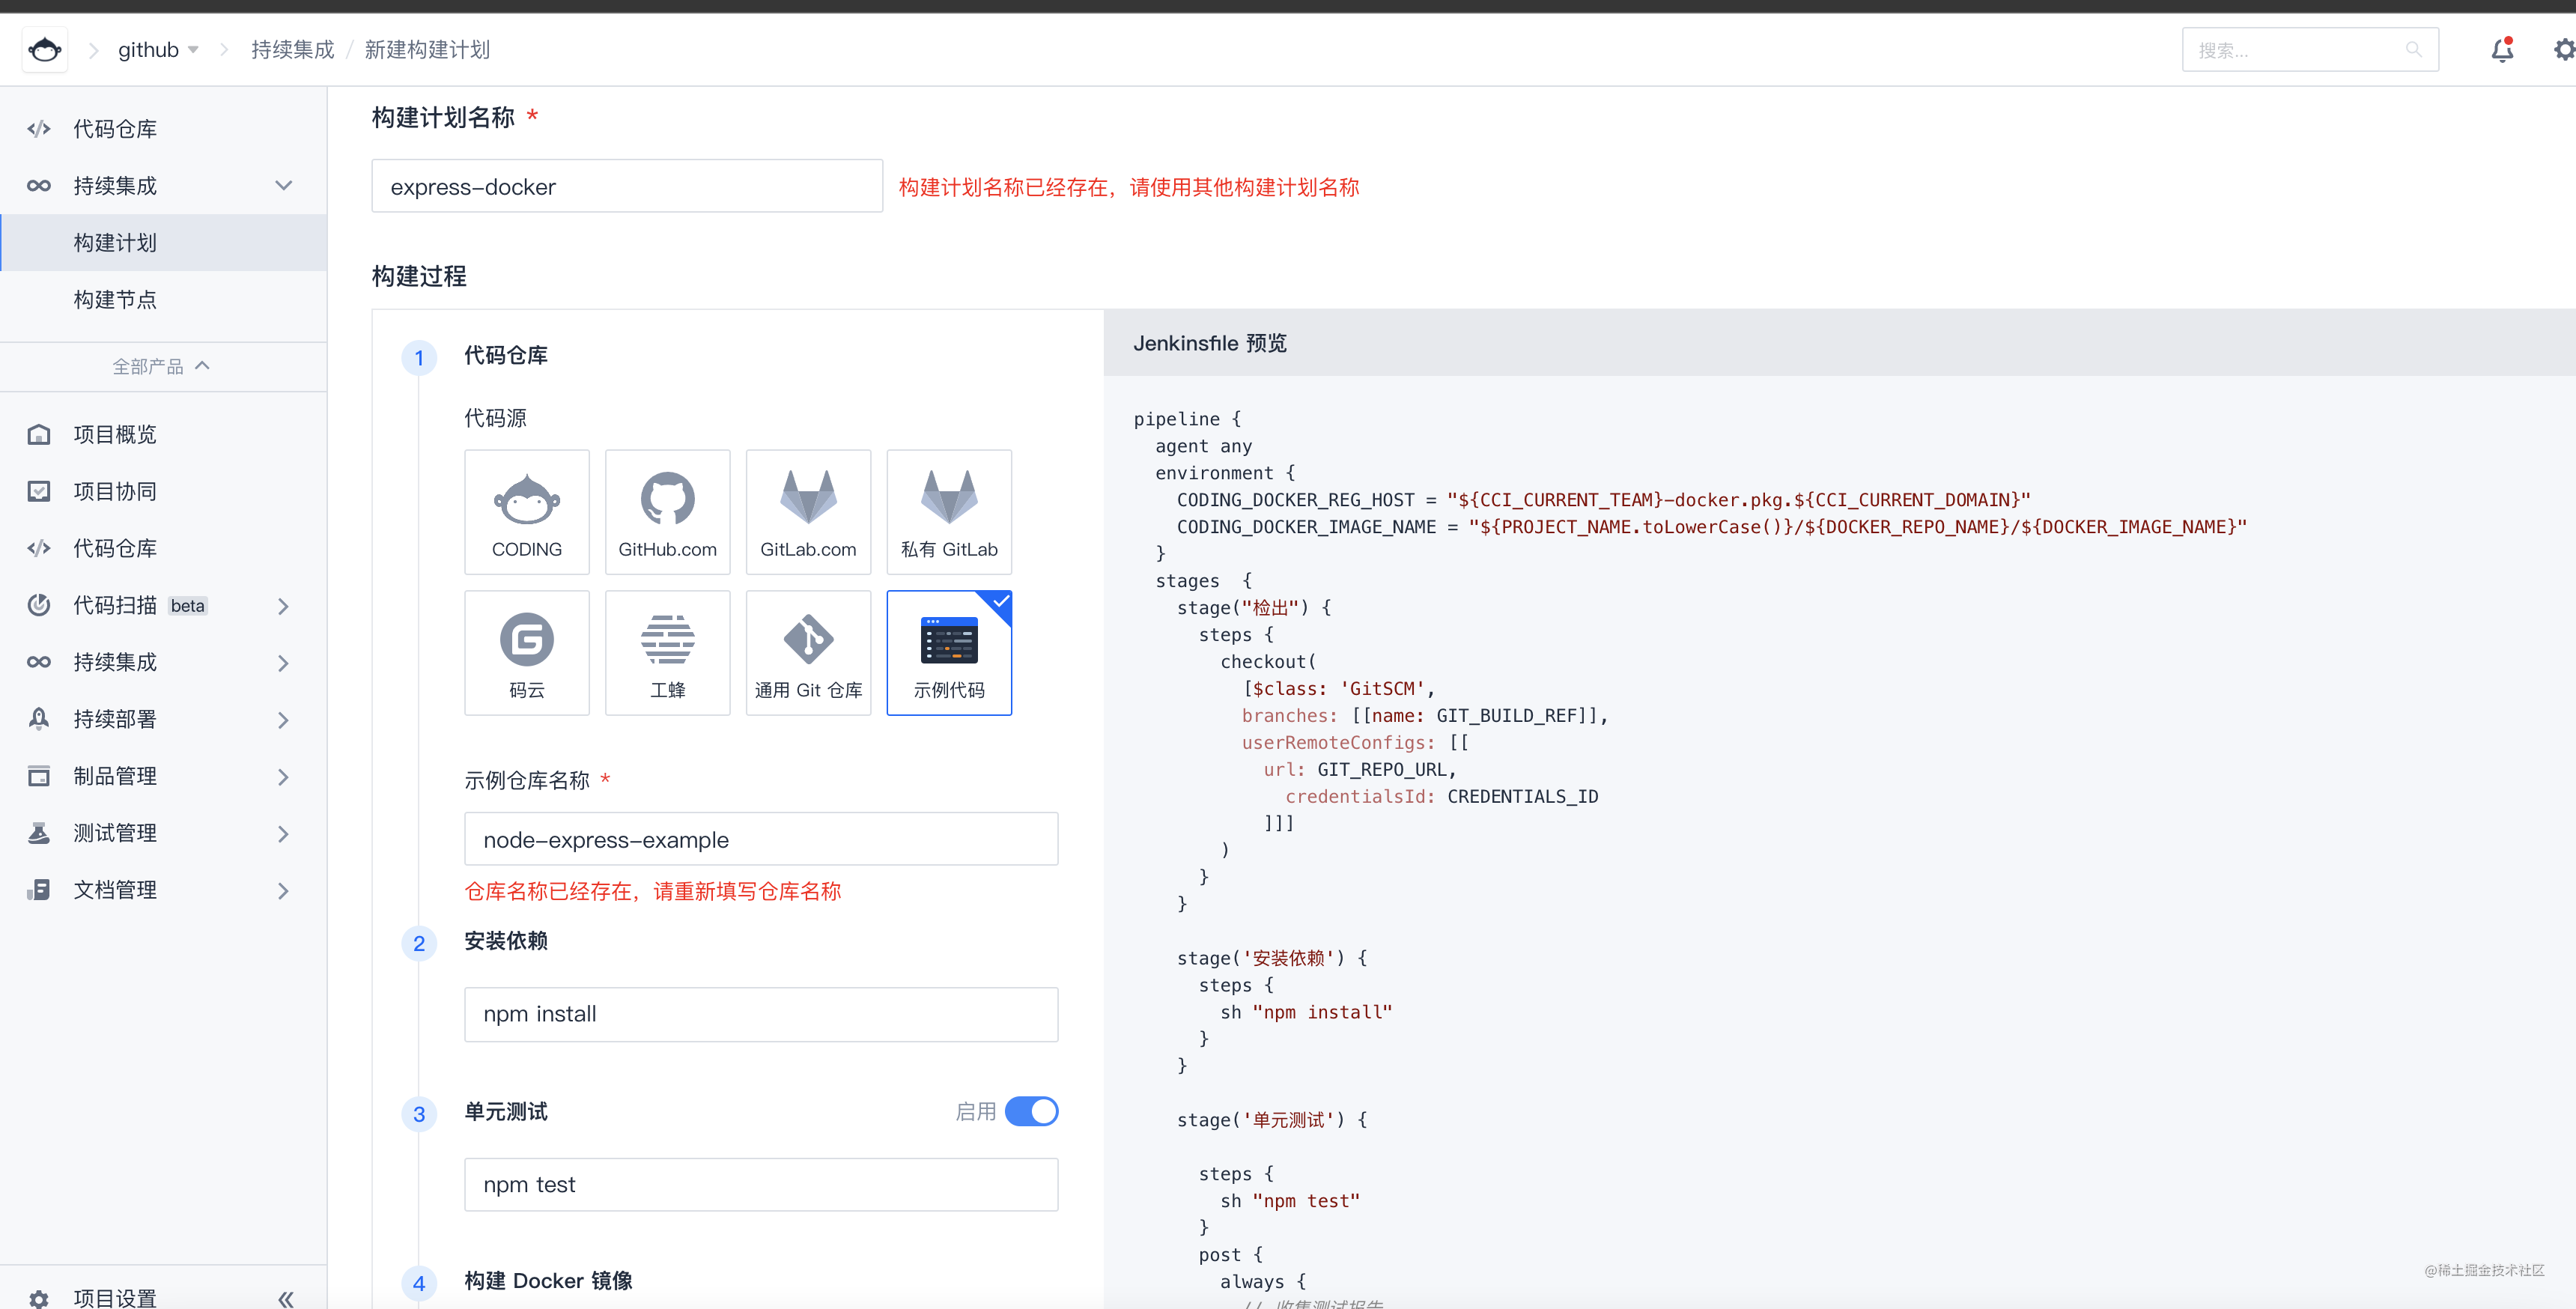Click the CODING home logo
The image size is (2576, 1309).
tap(45, 49)
